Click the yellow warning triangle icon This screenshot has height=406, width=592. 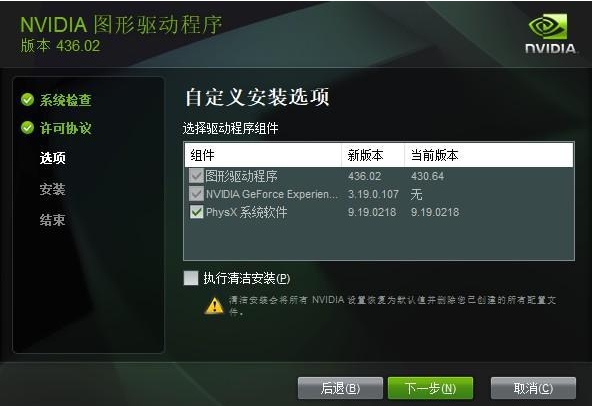214,306
